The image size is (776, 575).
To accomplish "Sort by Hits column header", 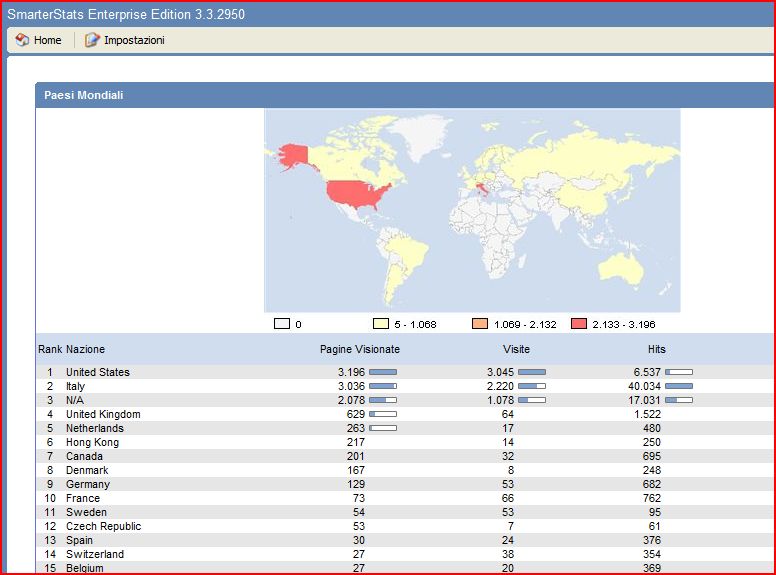I will click(x=657, y=349).
